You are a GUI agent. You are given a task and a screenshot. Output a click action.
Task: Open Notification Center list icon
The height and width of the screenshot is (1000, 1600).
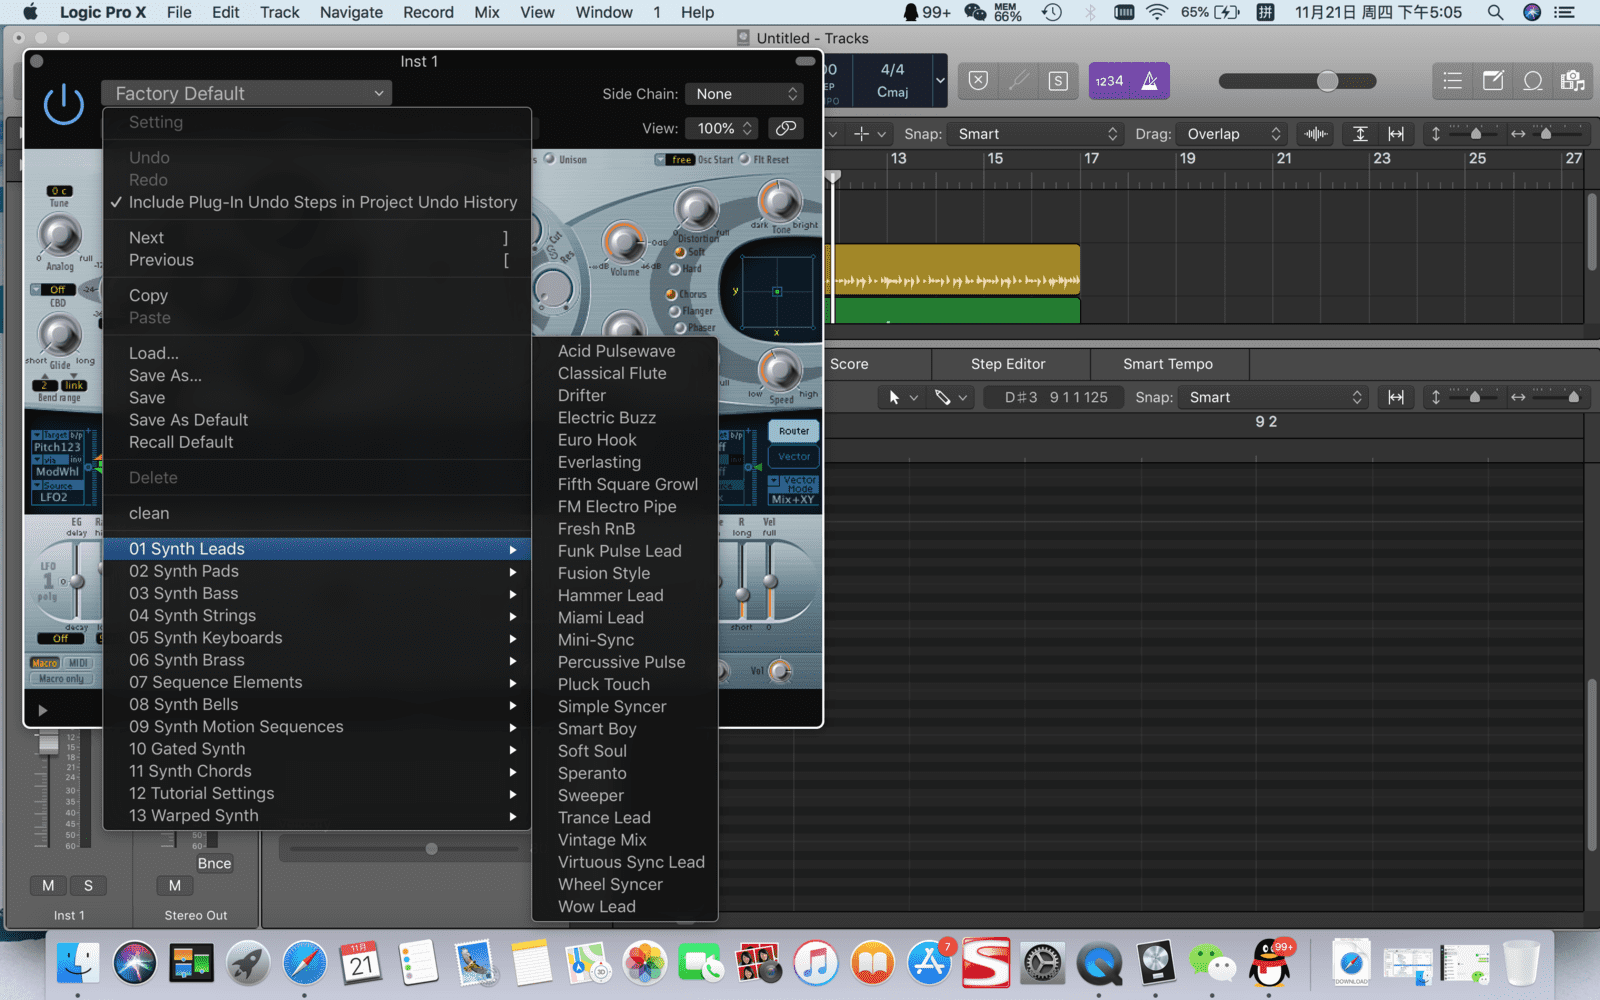pos(1565,12)
